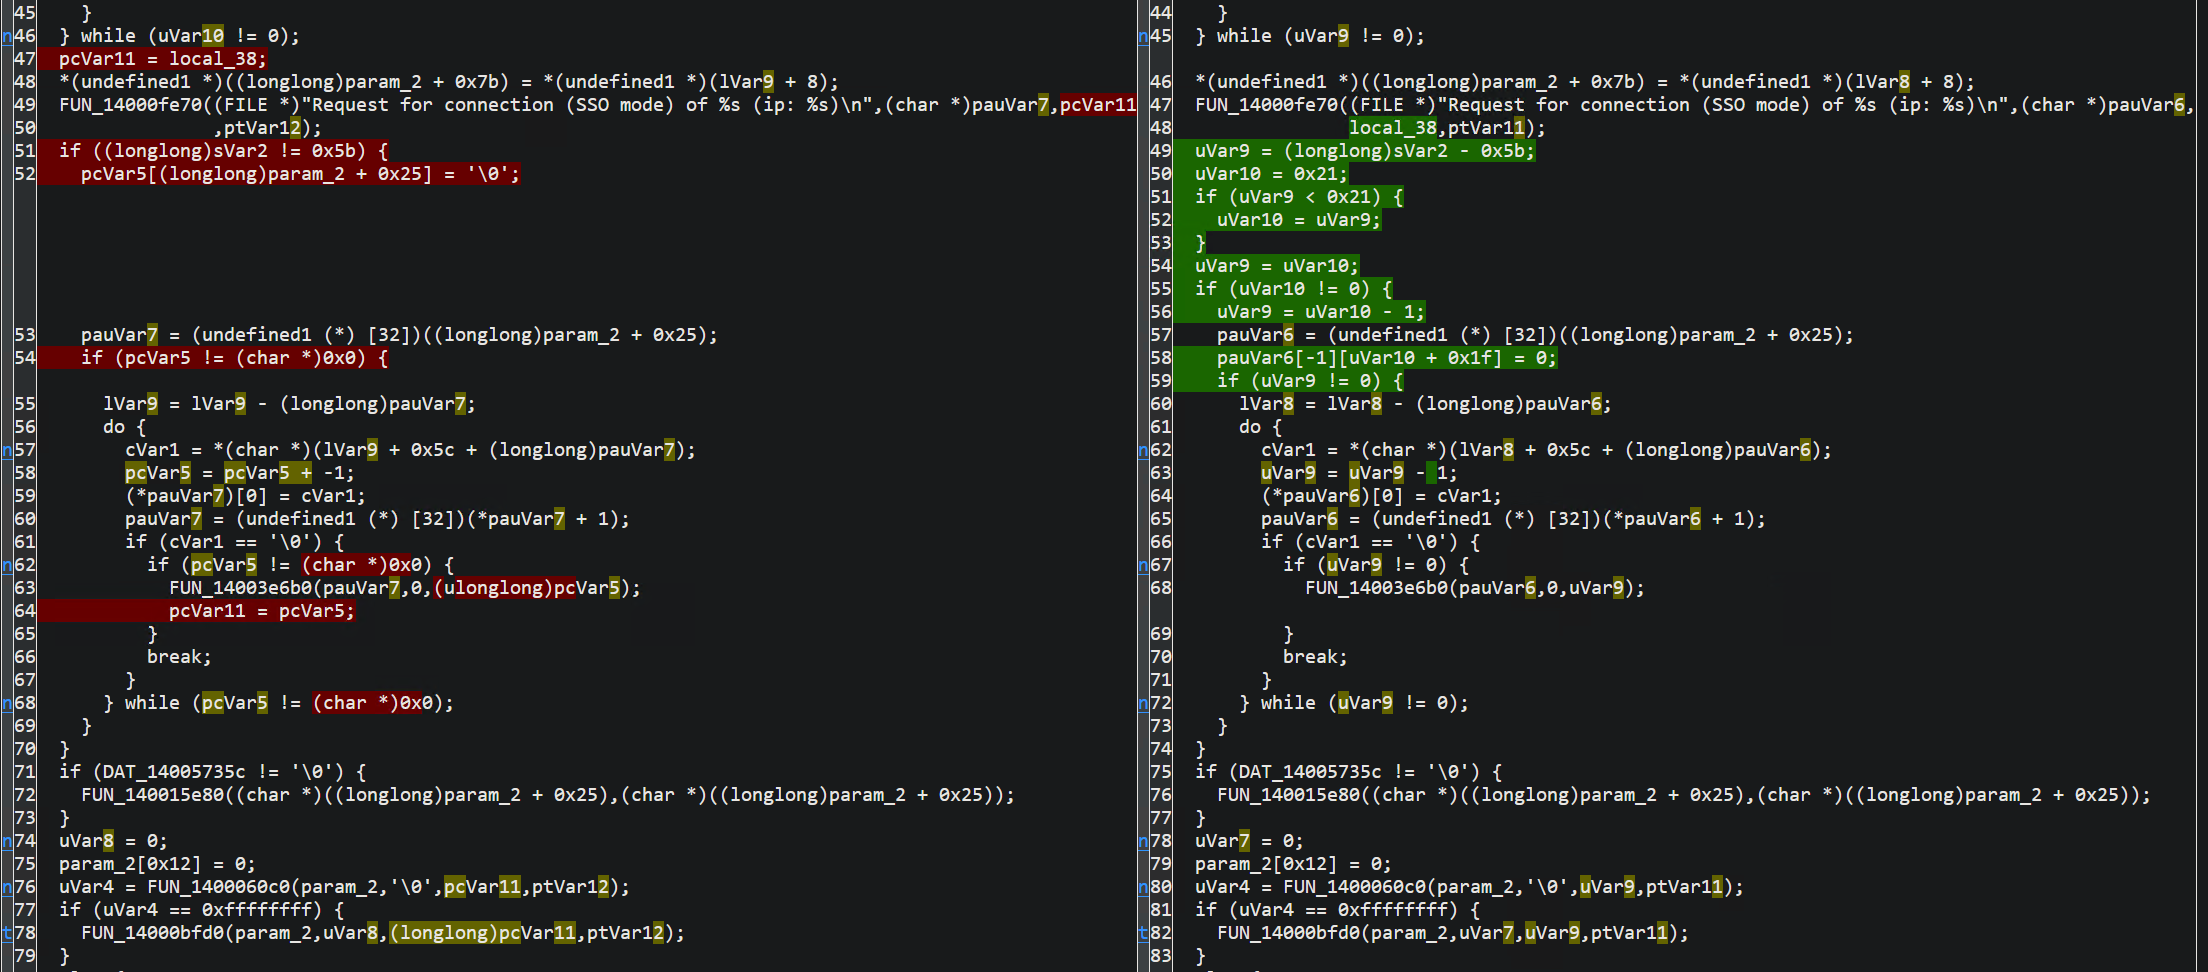This screenshot has width=2208, height=972.
Task: Click the 't' marker beside right line 82
Action: [x=1143, y=933]
